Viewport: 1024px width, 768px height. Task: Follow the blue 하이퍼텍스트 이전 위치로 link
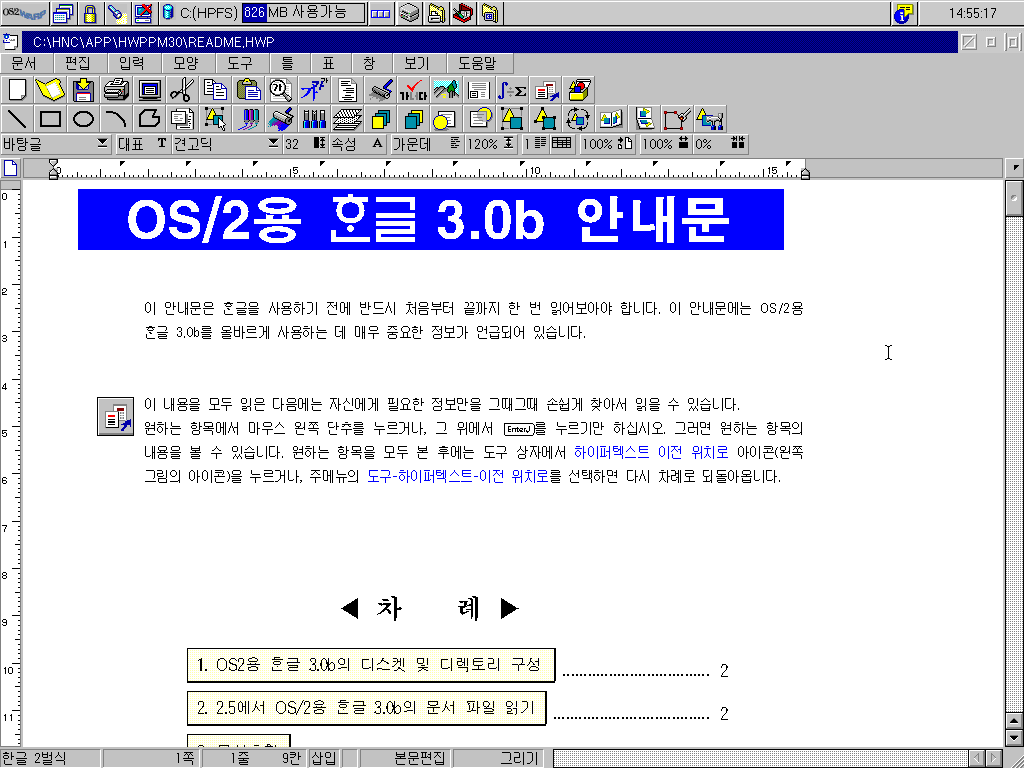tap(650, 452)
